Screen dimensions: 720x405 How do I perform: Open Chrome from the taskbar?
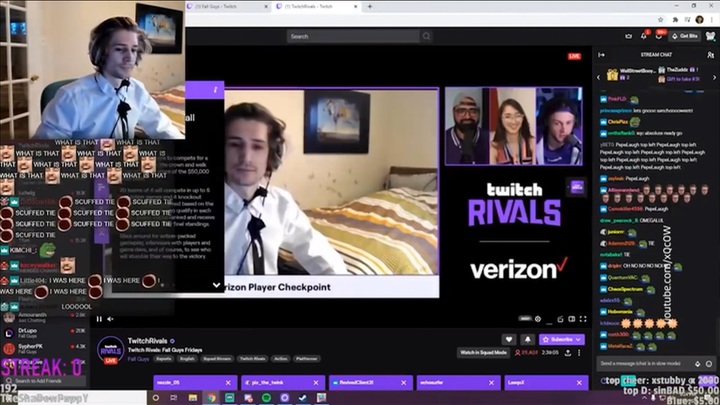[x=211, y=398]
